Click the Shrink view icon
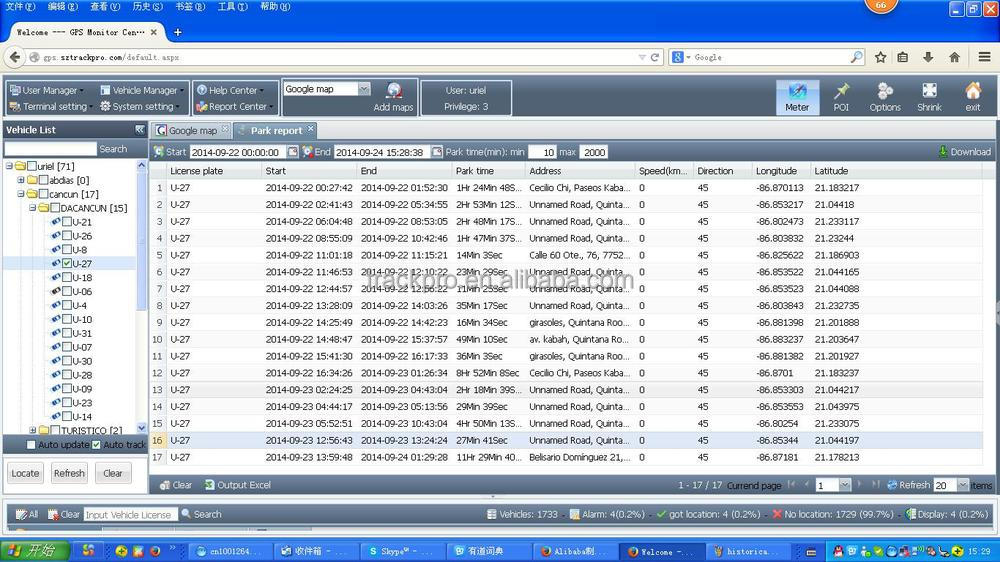This screenshot has height=562, width=1000. coord(929,97)
